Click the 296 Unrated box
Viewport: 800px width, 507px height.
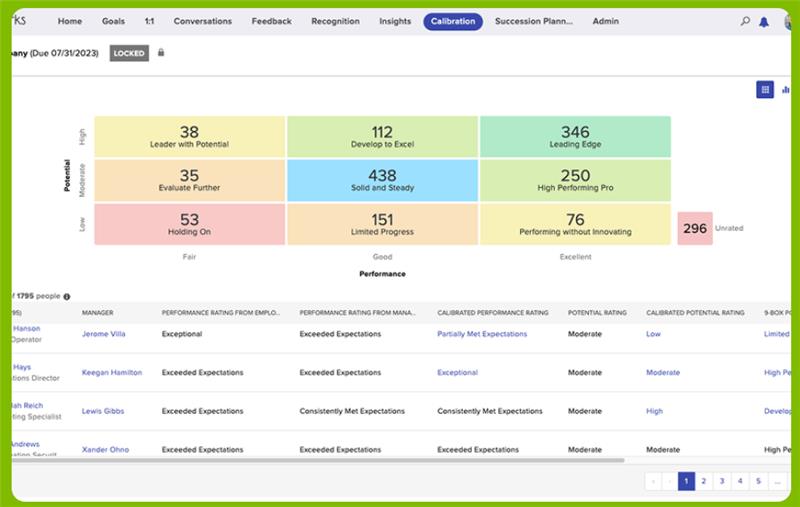point(694,228)
